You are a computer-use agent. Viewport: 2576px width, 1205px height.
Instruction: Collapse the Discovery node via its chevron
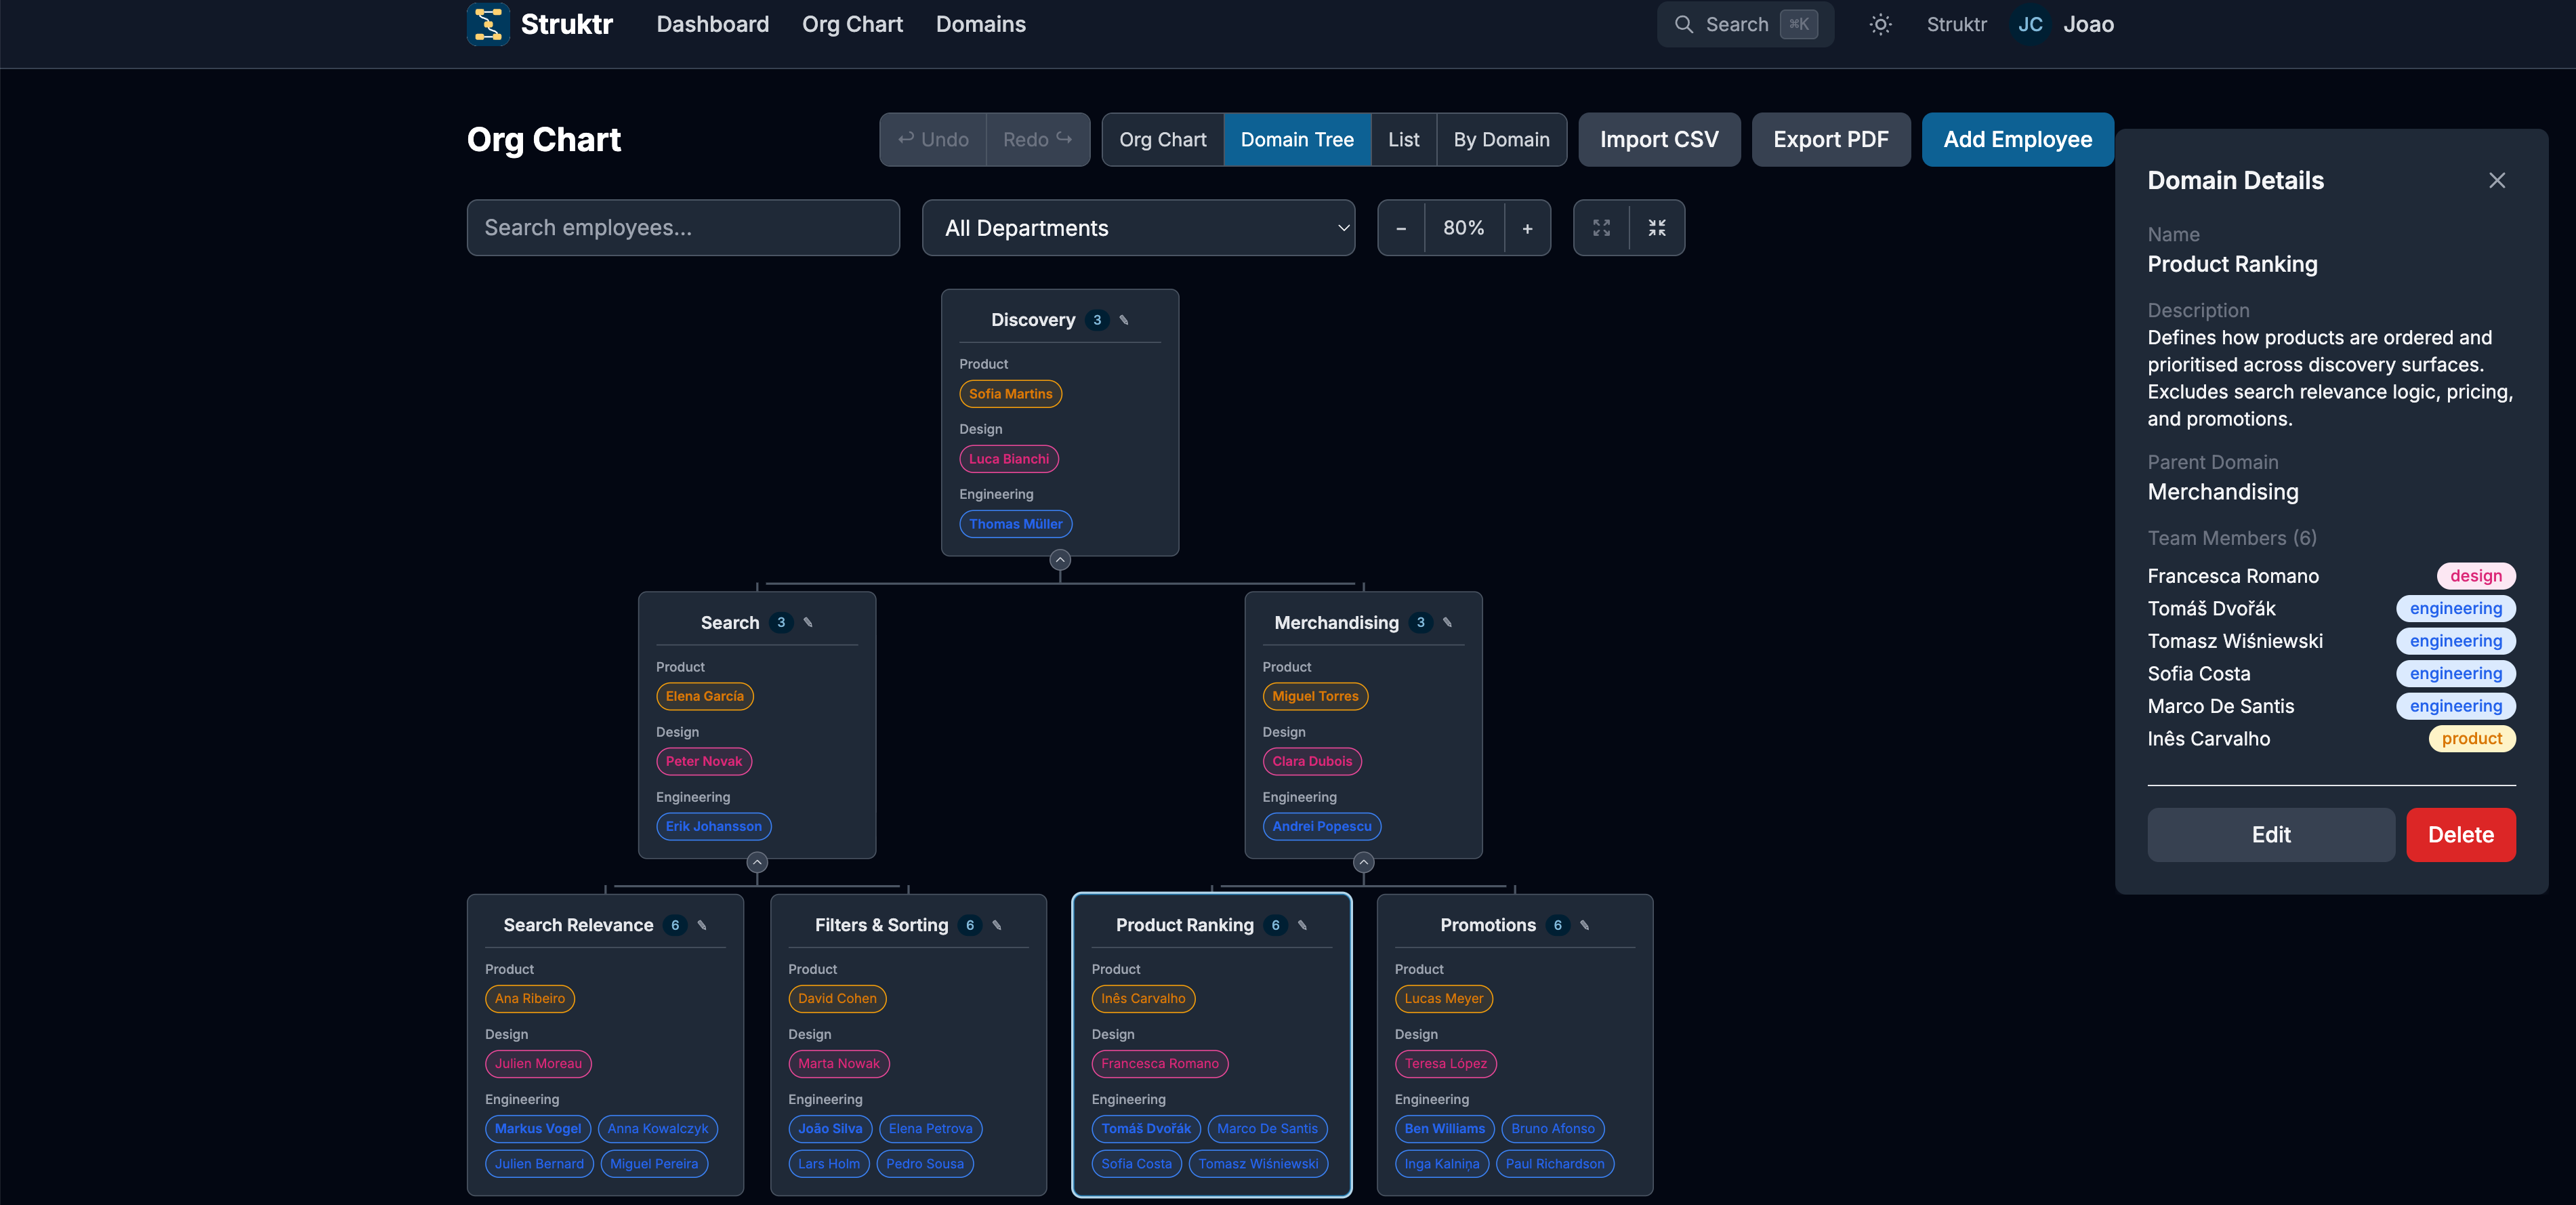(1059, 560)
